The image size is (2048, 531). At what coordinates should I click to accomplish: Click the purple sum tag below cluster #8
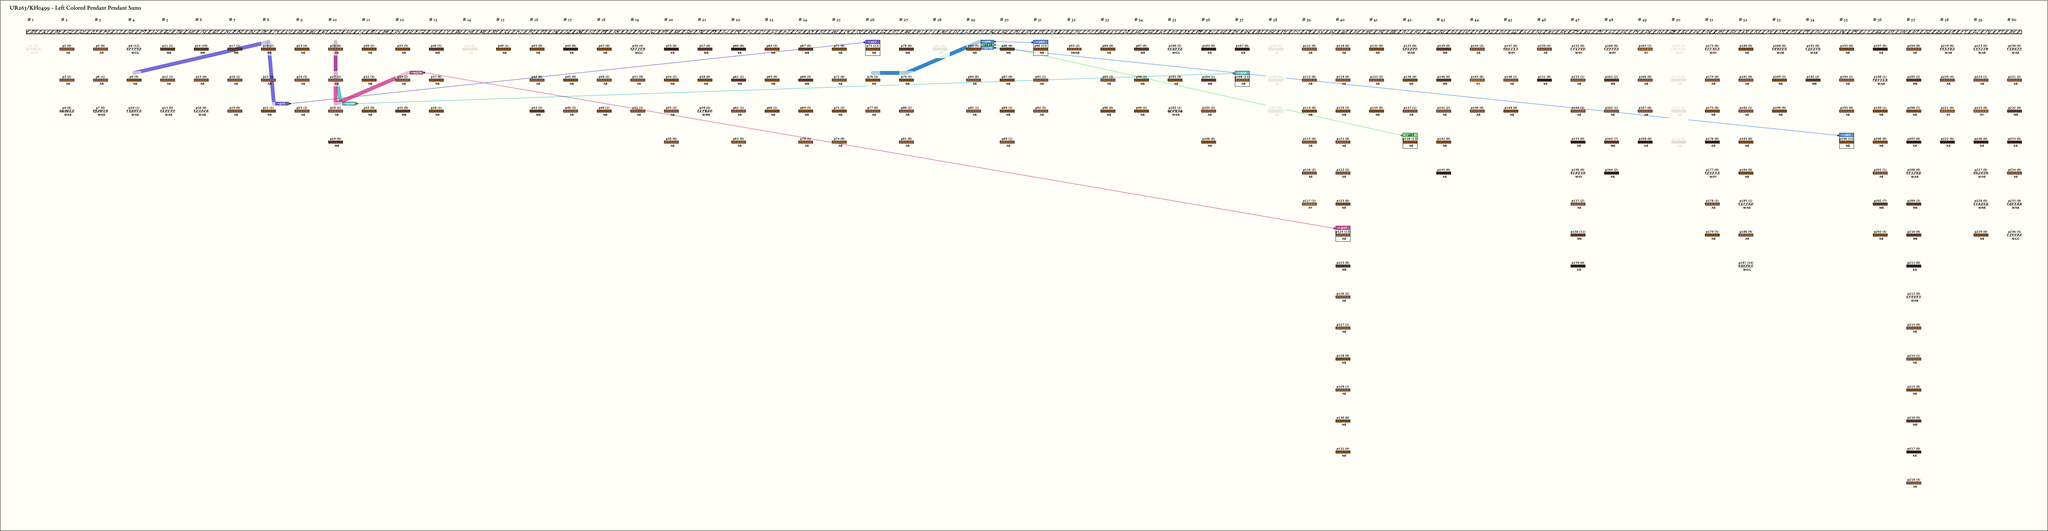(x=282, y=103)
